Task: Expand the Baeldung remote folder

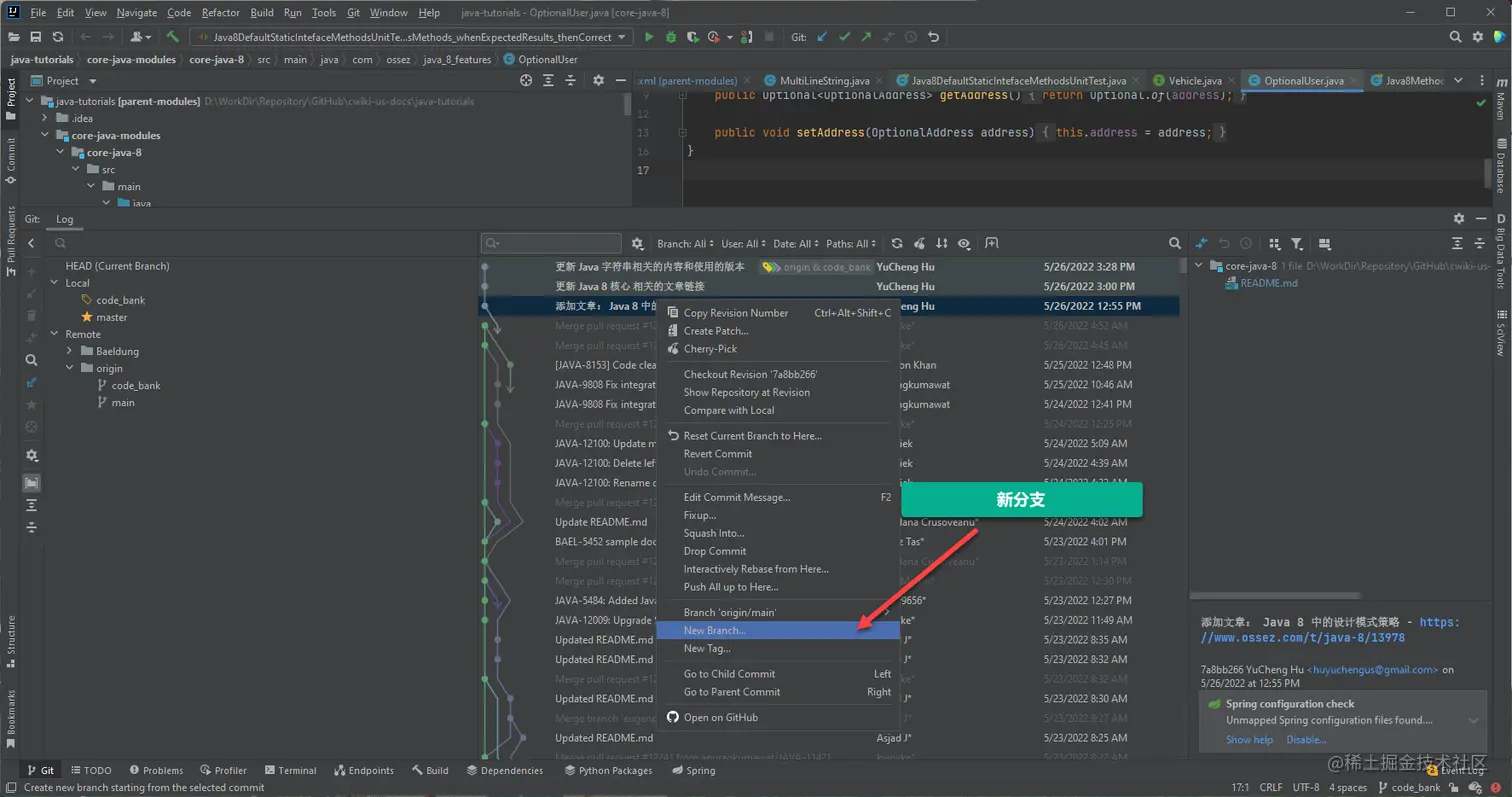Action: 70,351
